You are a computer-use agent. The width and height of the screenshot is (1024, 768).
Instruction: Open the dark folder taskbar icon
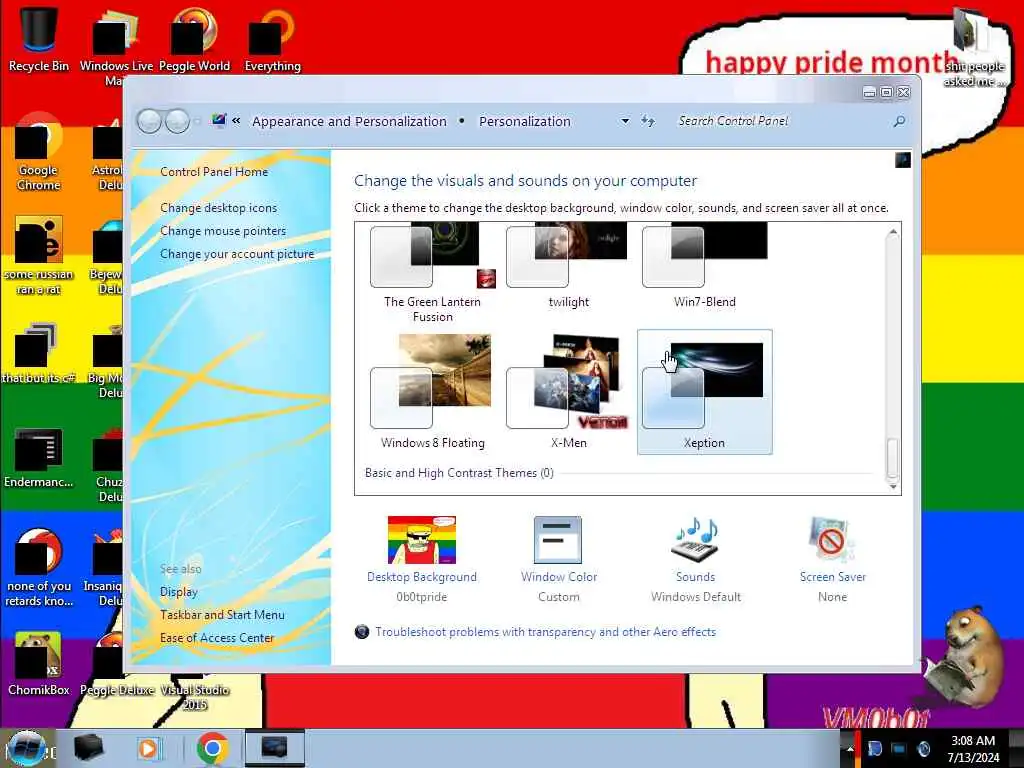88,748
